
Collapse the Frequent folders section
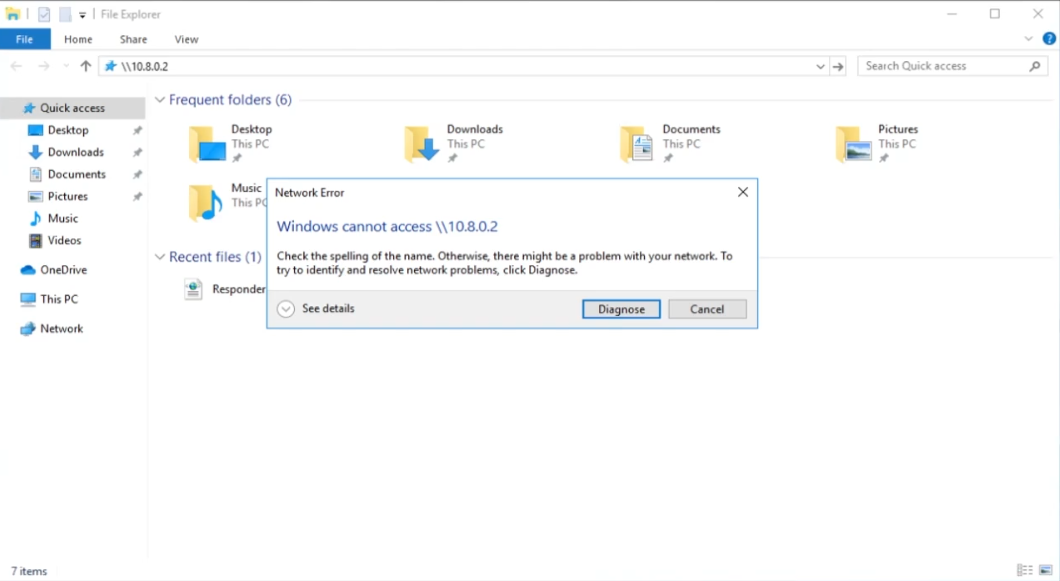(160, 100)
